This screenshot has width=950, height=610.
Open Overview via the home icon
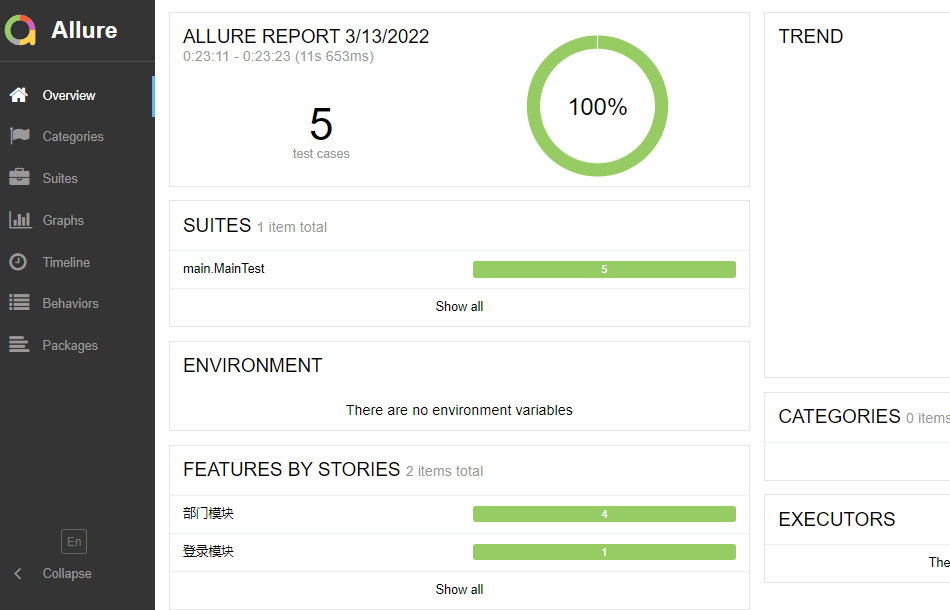point(19,95)
